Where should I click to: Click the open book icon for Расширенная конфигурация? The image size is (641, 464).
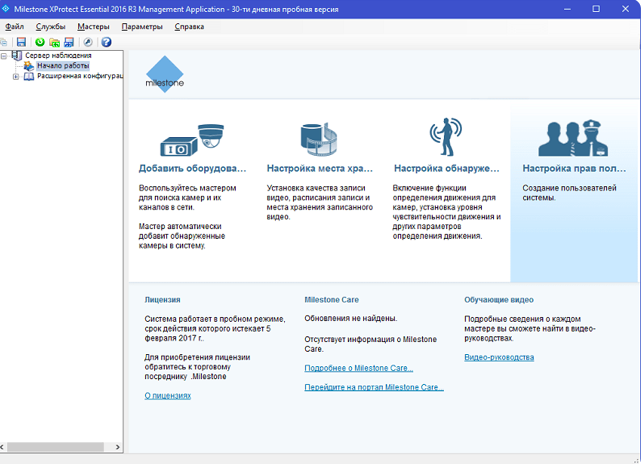(x=29, y=76)
